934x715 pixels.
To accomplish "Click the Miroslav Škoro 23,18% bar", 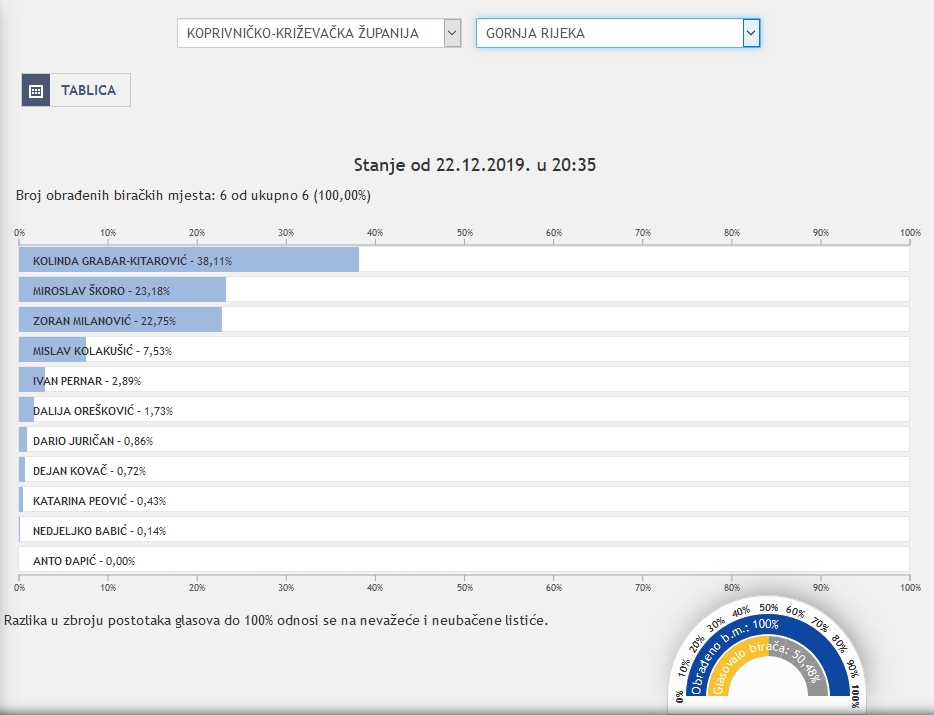I will pyautogui.click(x=122, y=290).
